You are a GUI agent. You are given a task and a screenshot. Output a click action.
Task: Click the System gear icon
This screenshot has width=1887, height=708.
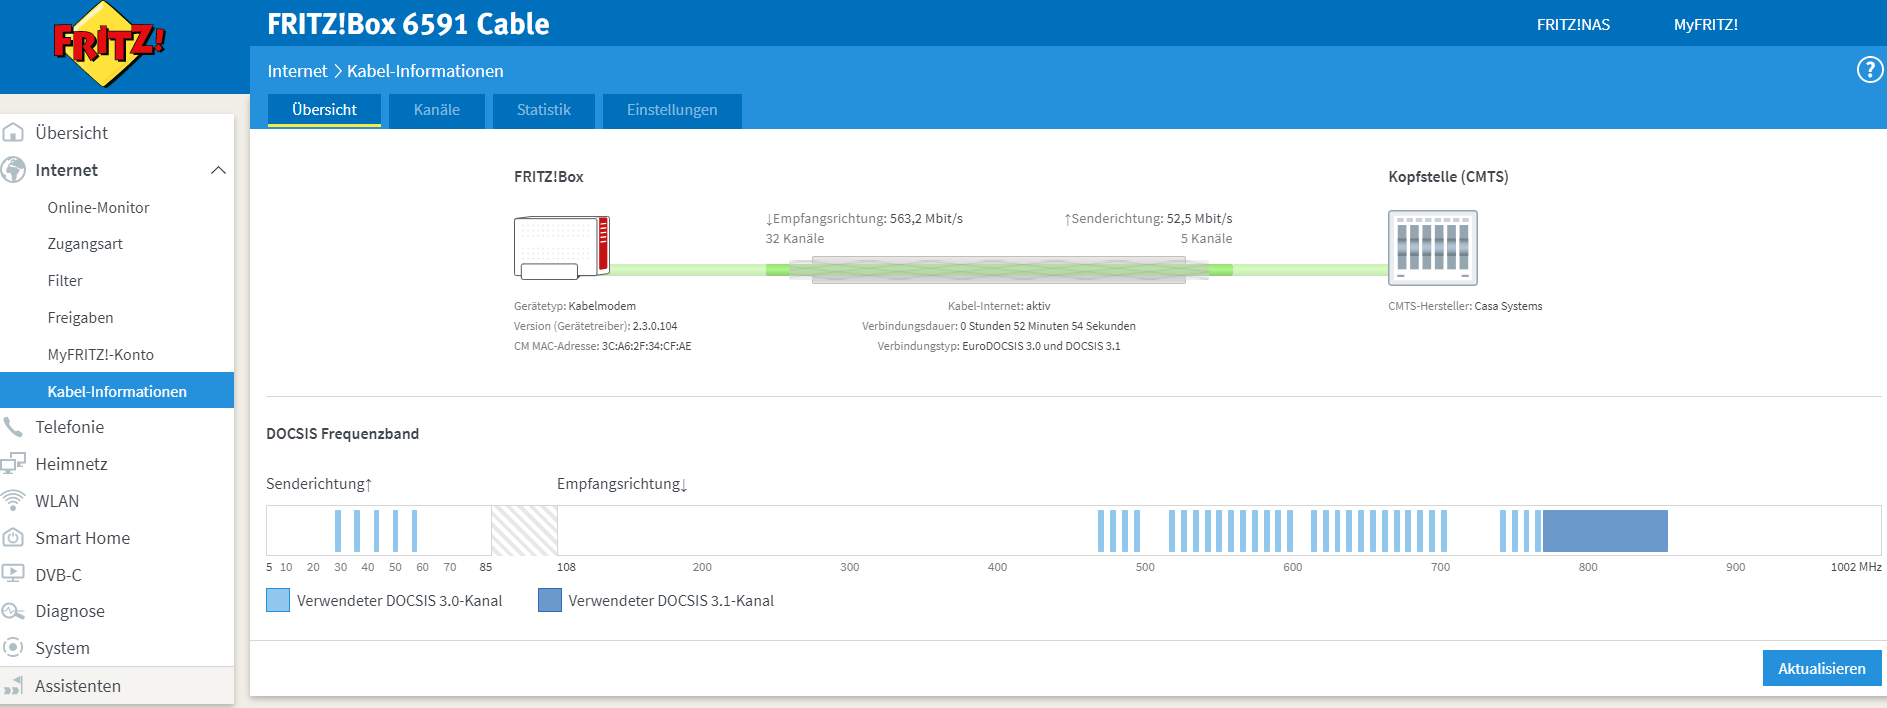pyautogui.click(x=13, y=648)
